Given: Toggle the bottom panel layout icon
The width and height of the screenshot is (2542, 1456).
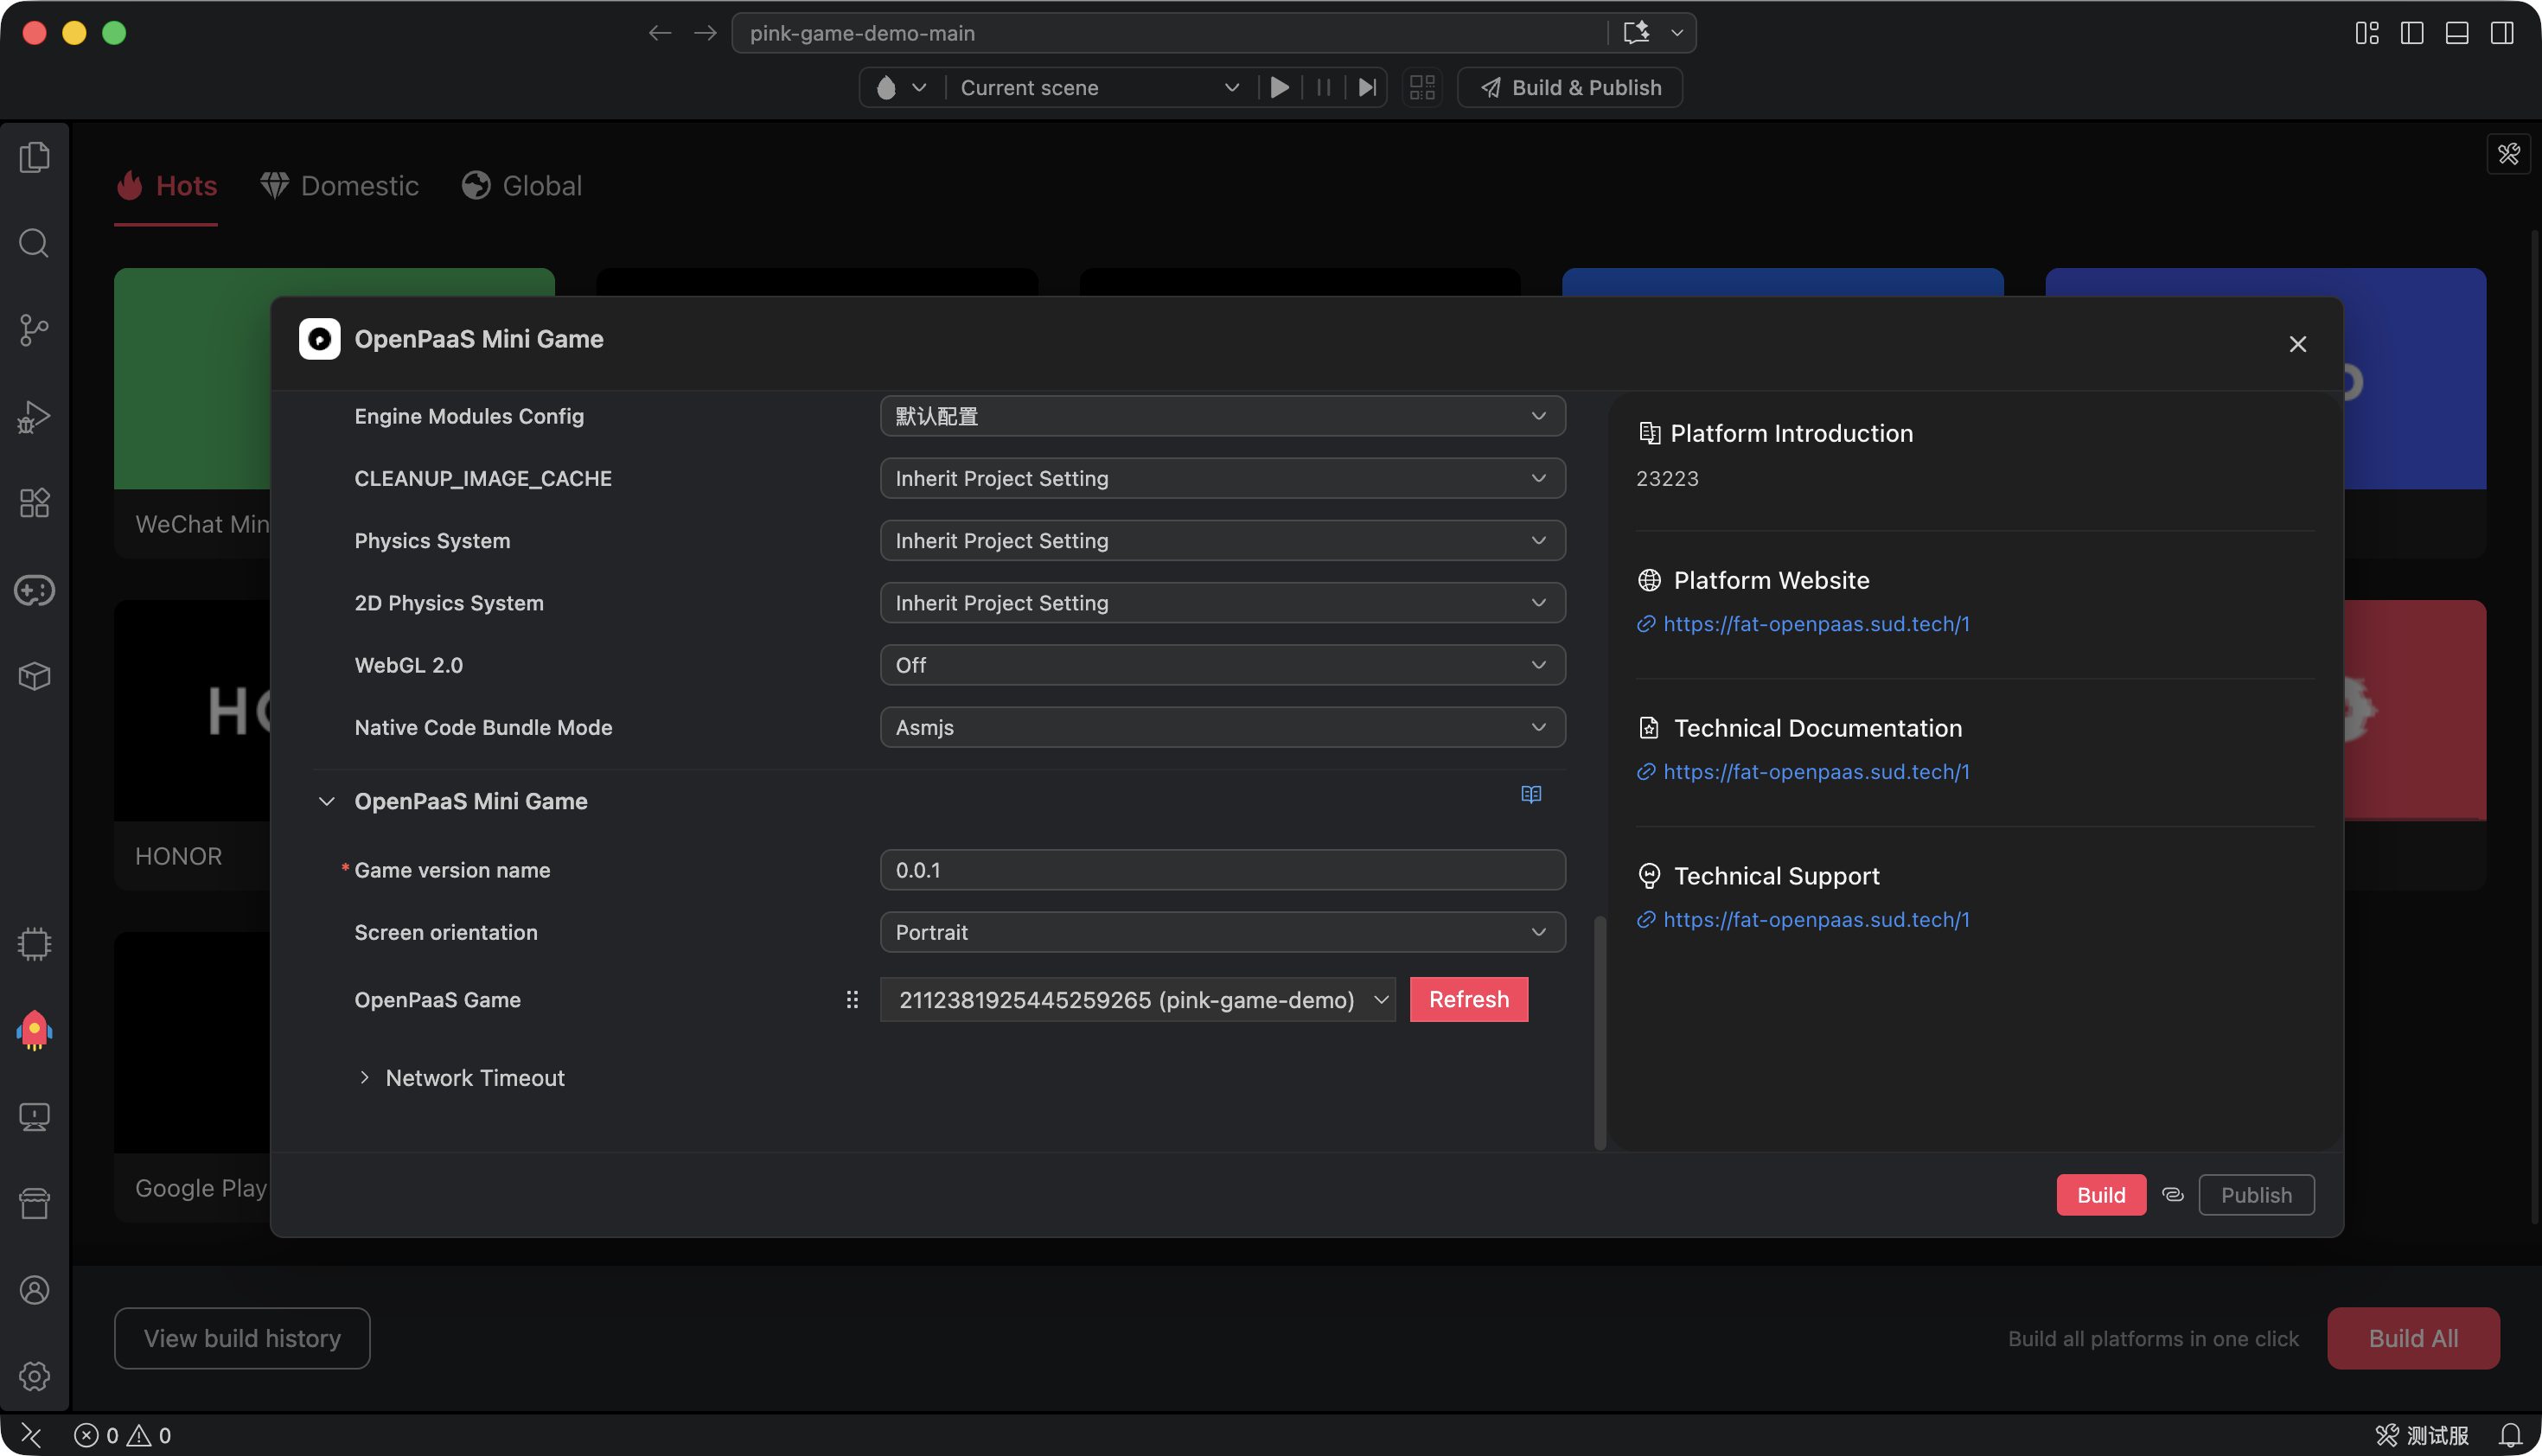Looking at the screenshot, I should pyautogui.click(x=2457, y=33).
